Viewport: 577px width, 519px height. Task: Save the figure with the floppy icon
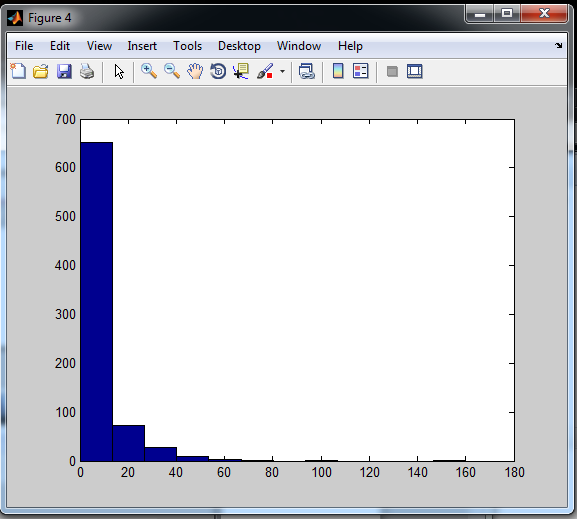(64, 71)
